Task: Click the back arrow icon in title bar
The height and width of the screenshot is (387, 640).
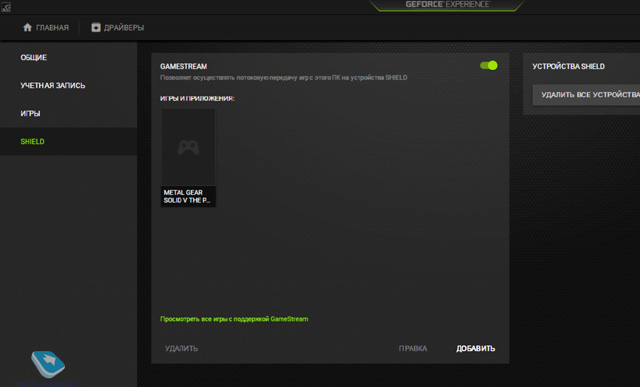Action: tap(6, 7)
